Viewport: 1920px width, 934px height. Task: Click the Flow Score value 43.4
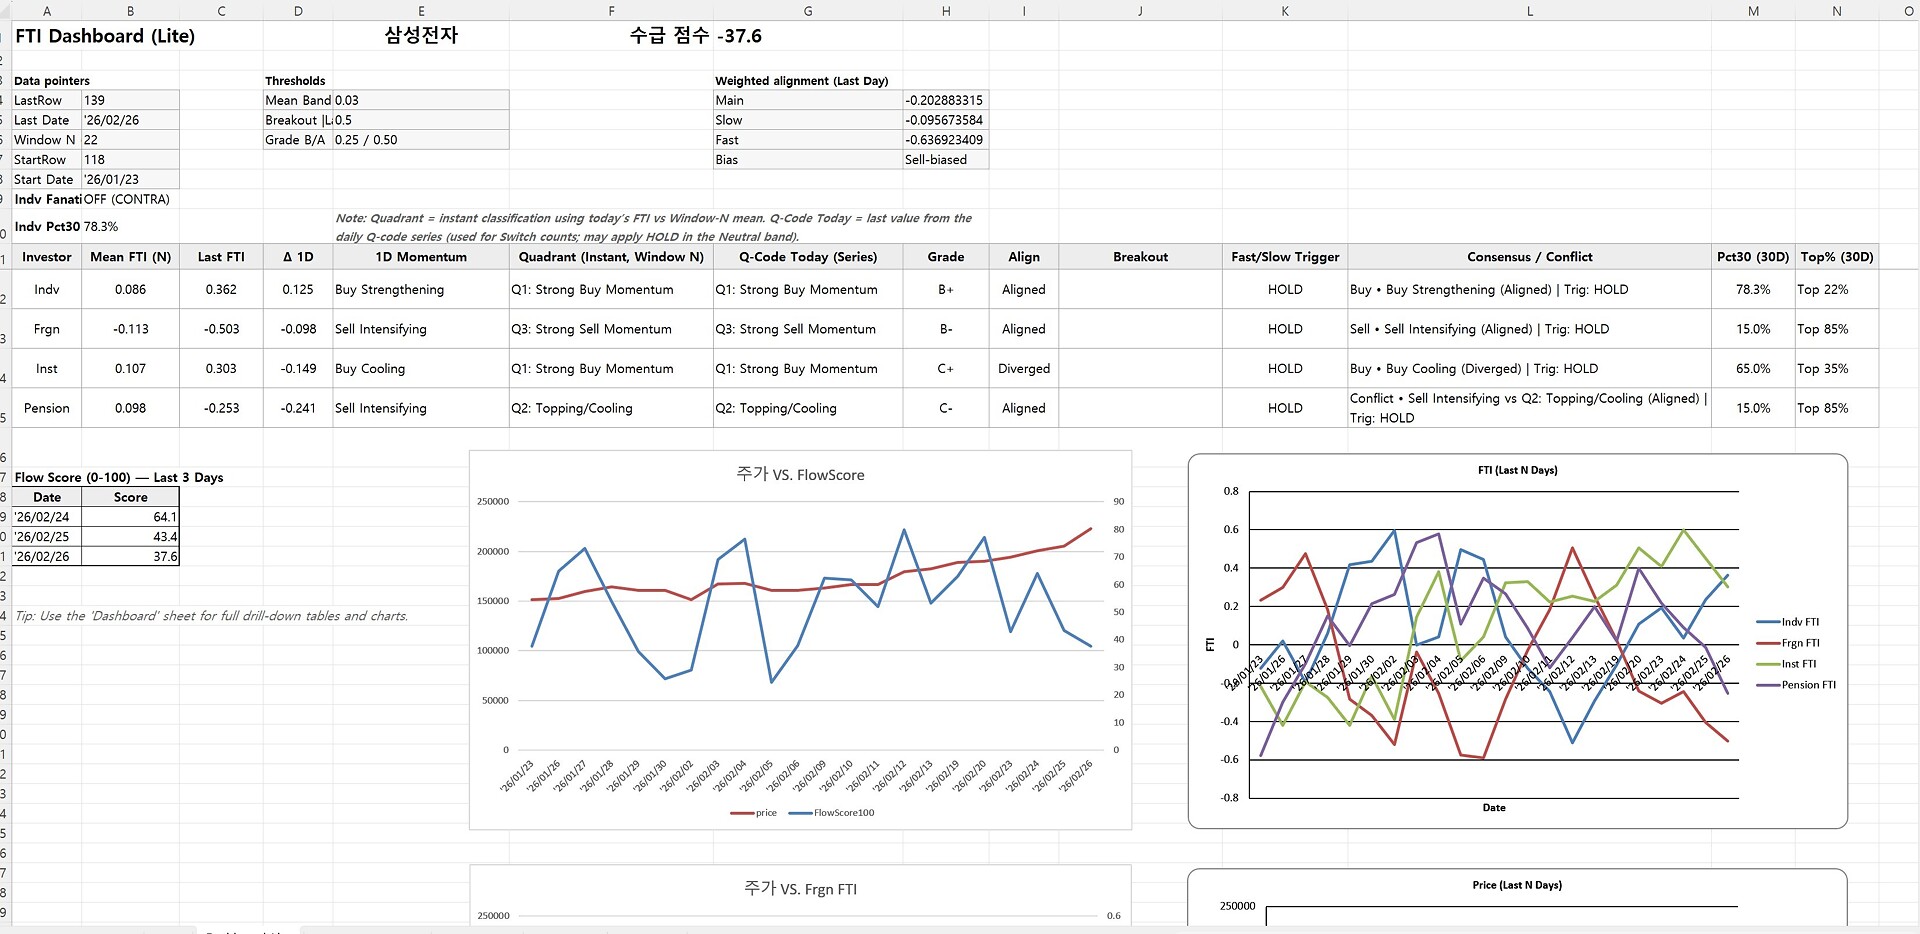click(130, 537)
